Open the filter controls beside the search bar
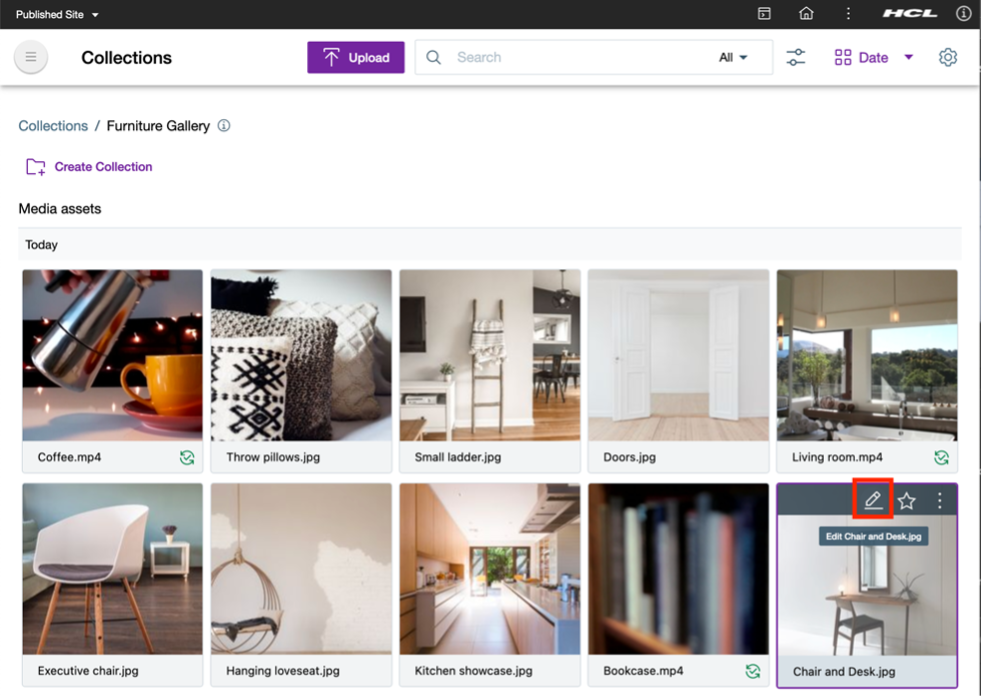The image size is (983, 699). tap(796, 57)
